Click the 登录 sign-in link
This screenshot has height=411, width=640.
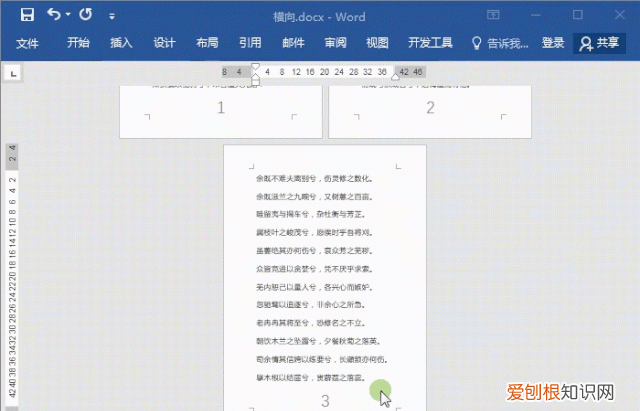[x=553, y=43]
